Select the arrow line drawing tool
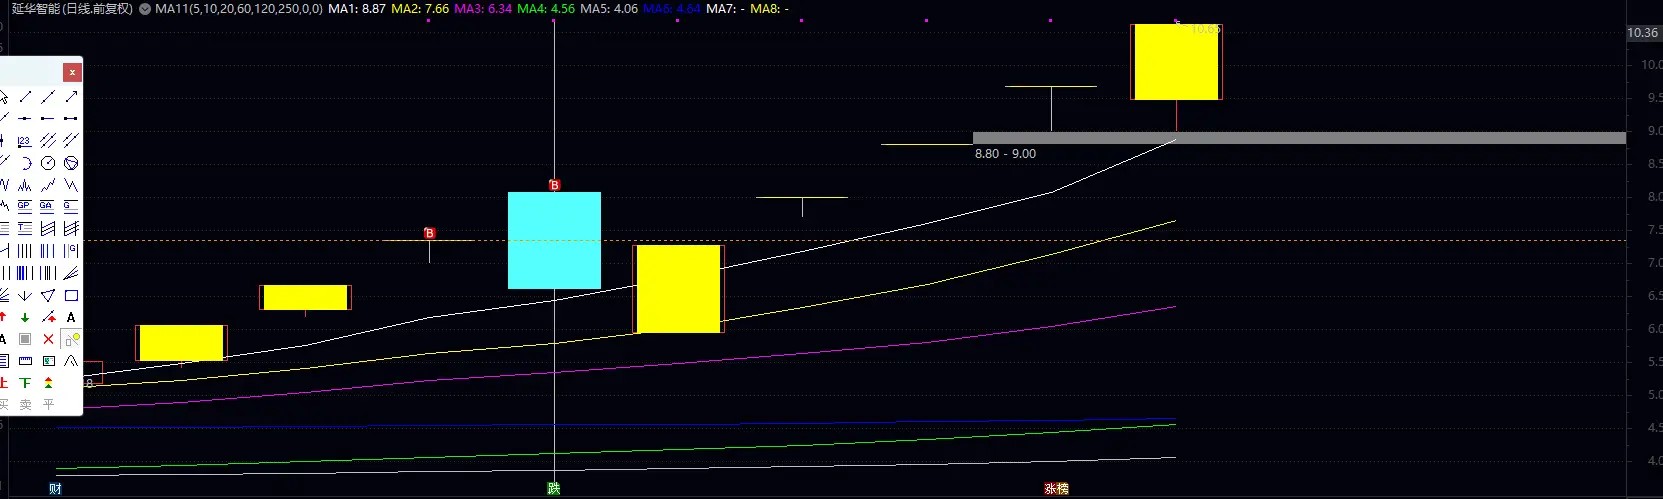The image size is (1663, 499). click(x=71, y=96)
